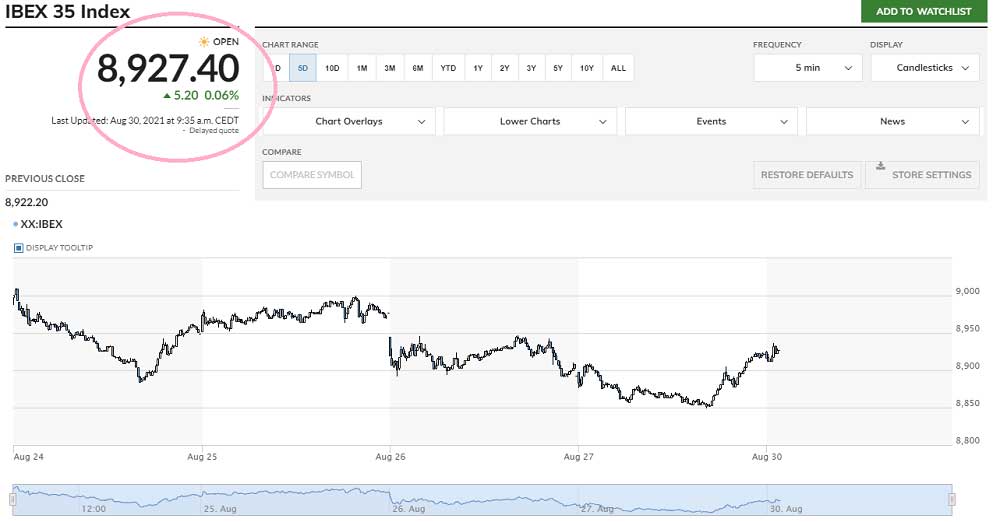Toggle the Display Tooltip checkbox

[18, 248]
